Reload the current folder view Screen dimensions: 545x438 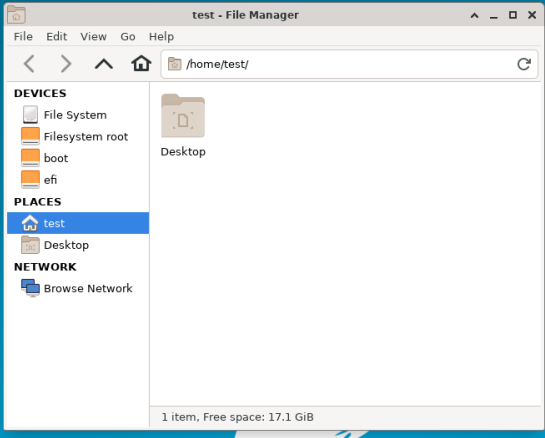pos(524,64)
